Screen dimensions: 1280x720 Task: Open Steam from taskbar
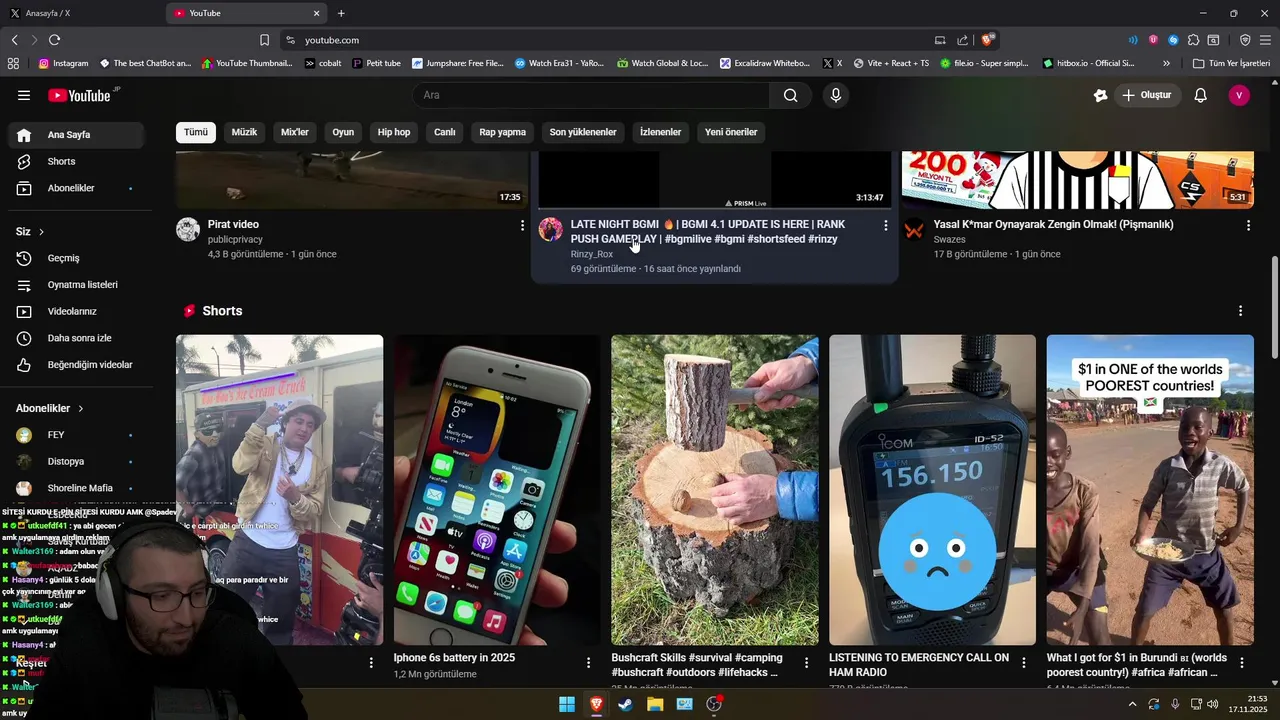point(626,704)
